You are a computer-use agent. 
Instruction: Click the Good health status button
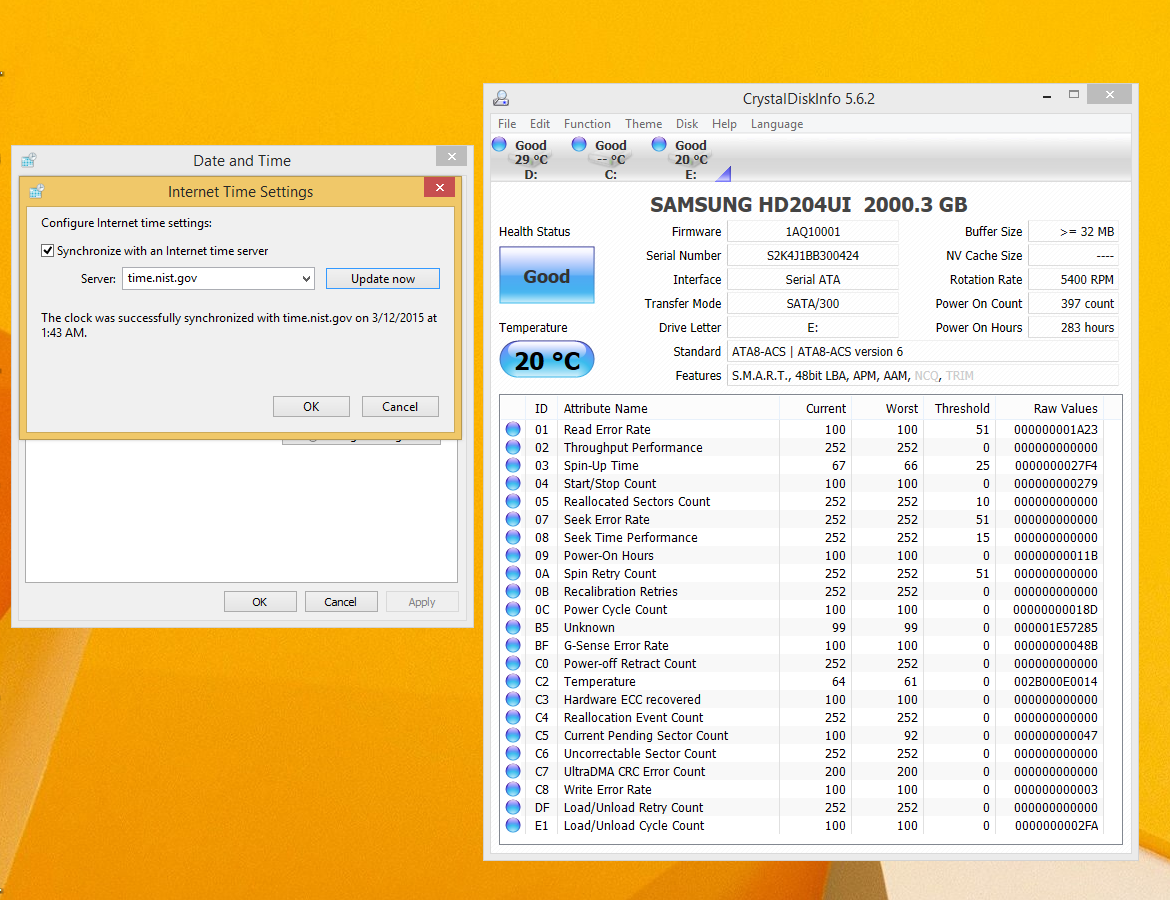547,275
